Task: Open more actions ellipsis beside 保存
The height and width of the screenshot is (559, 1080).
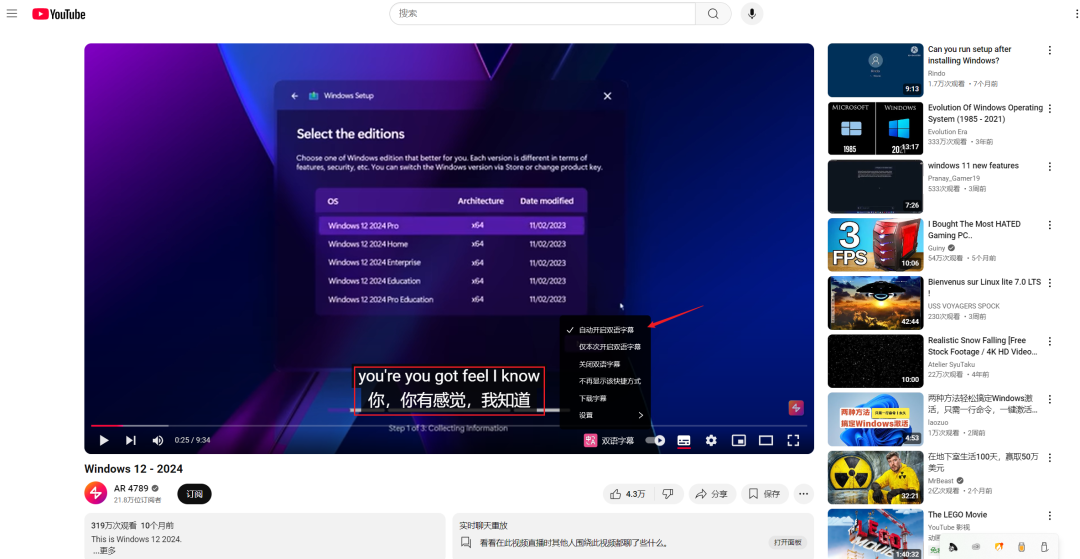Action: click(803, 494)
